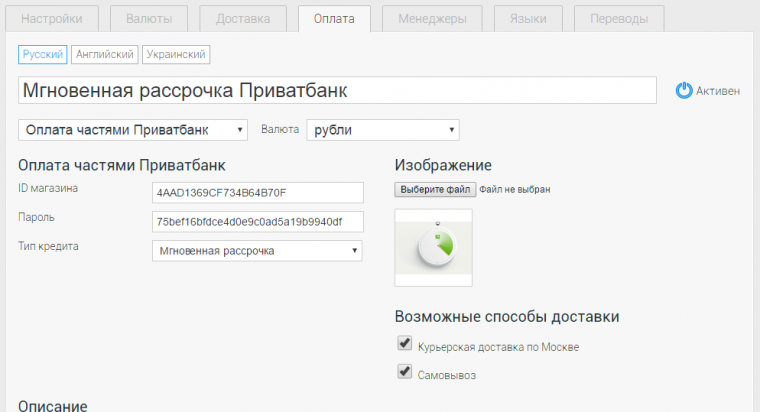760x412 pixels.
Task: Click the ID магазина input field
Action: coord(257,192)
